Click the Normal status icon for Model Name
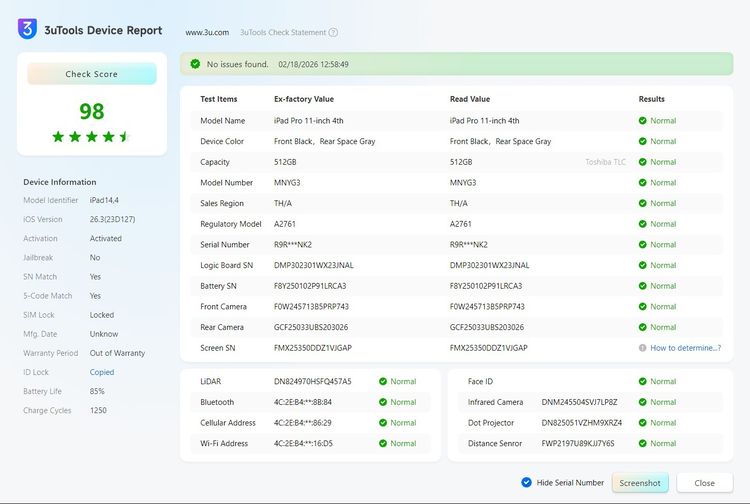 click(643, 121)
